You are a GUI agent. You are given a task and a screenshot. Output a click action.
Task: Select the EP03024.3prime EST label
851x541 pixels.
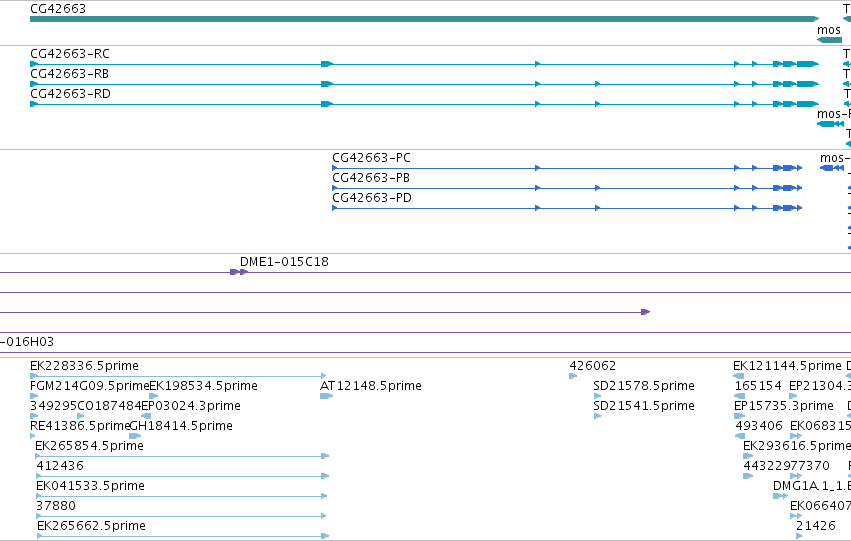tap(191, 406)
